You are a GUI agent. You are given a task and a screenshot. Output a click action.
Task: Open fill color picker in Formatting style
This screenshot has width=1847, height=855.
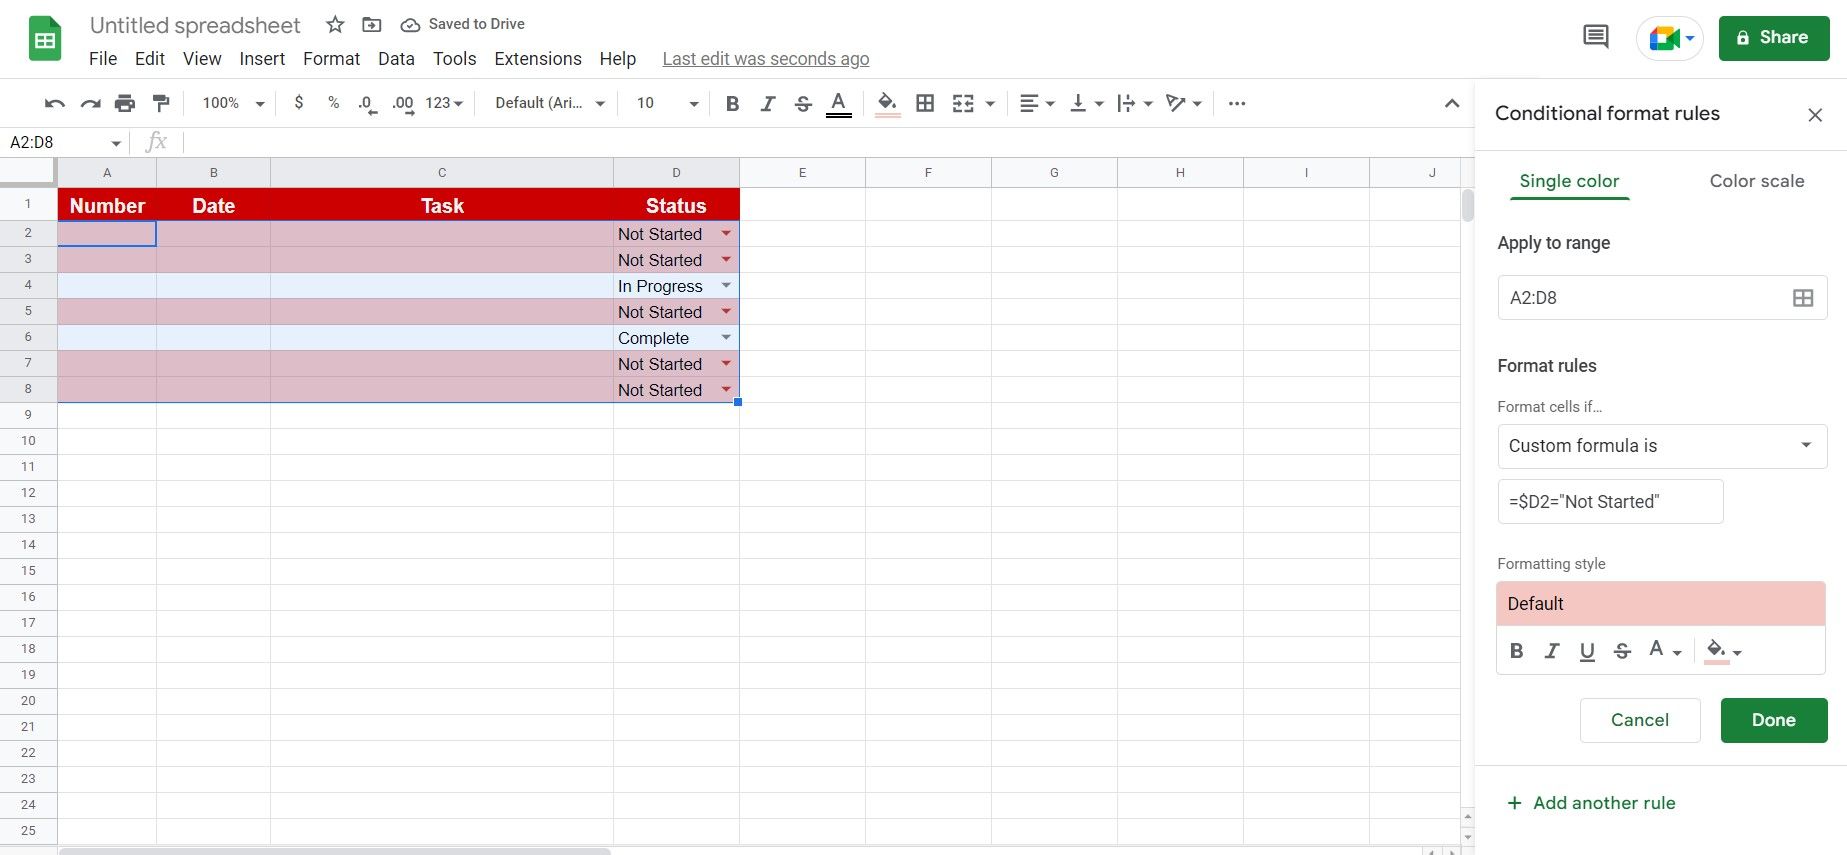[1722, 651]
